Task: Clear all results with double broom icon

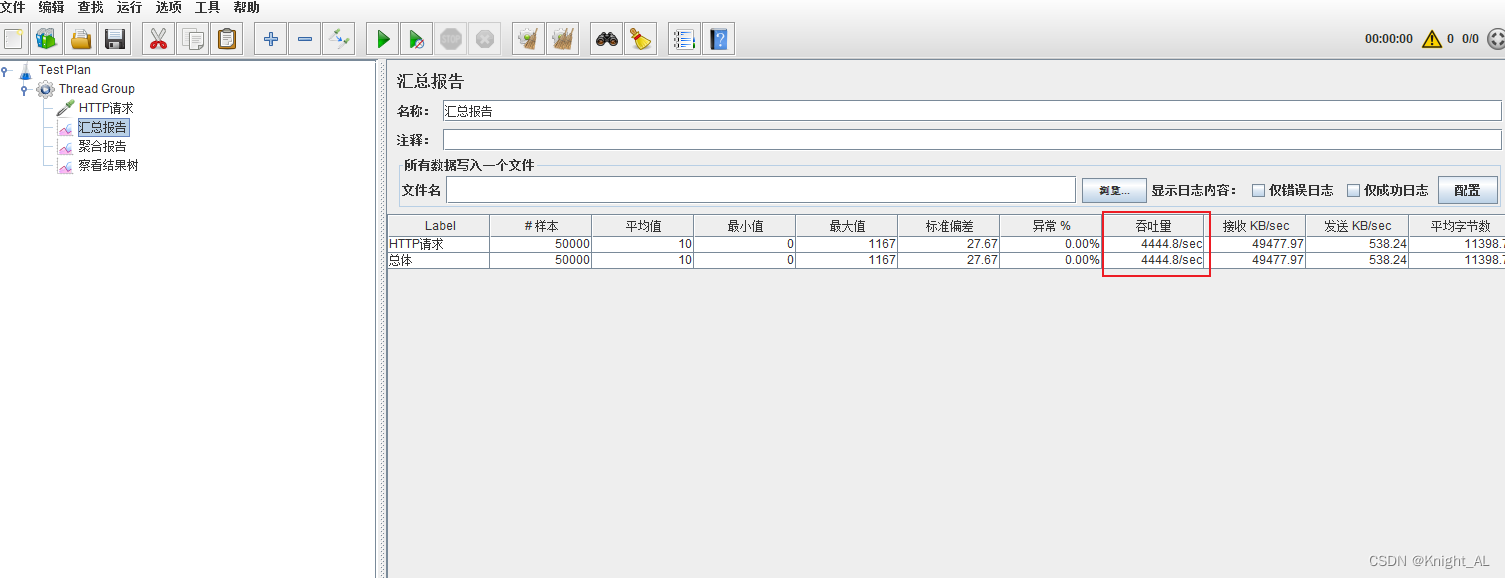Action: [x=562, y=39]
